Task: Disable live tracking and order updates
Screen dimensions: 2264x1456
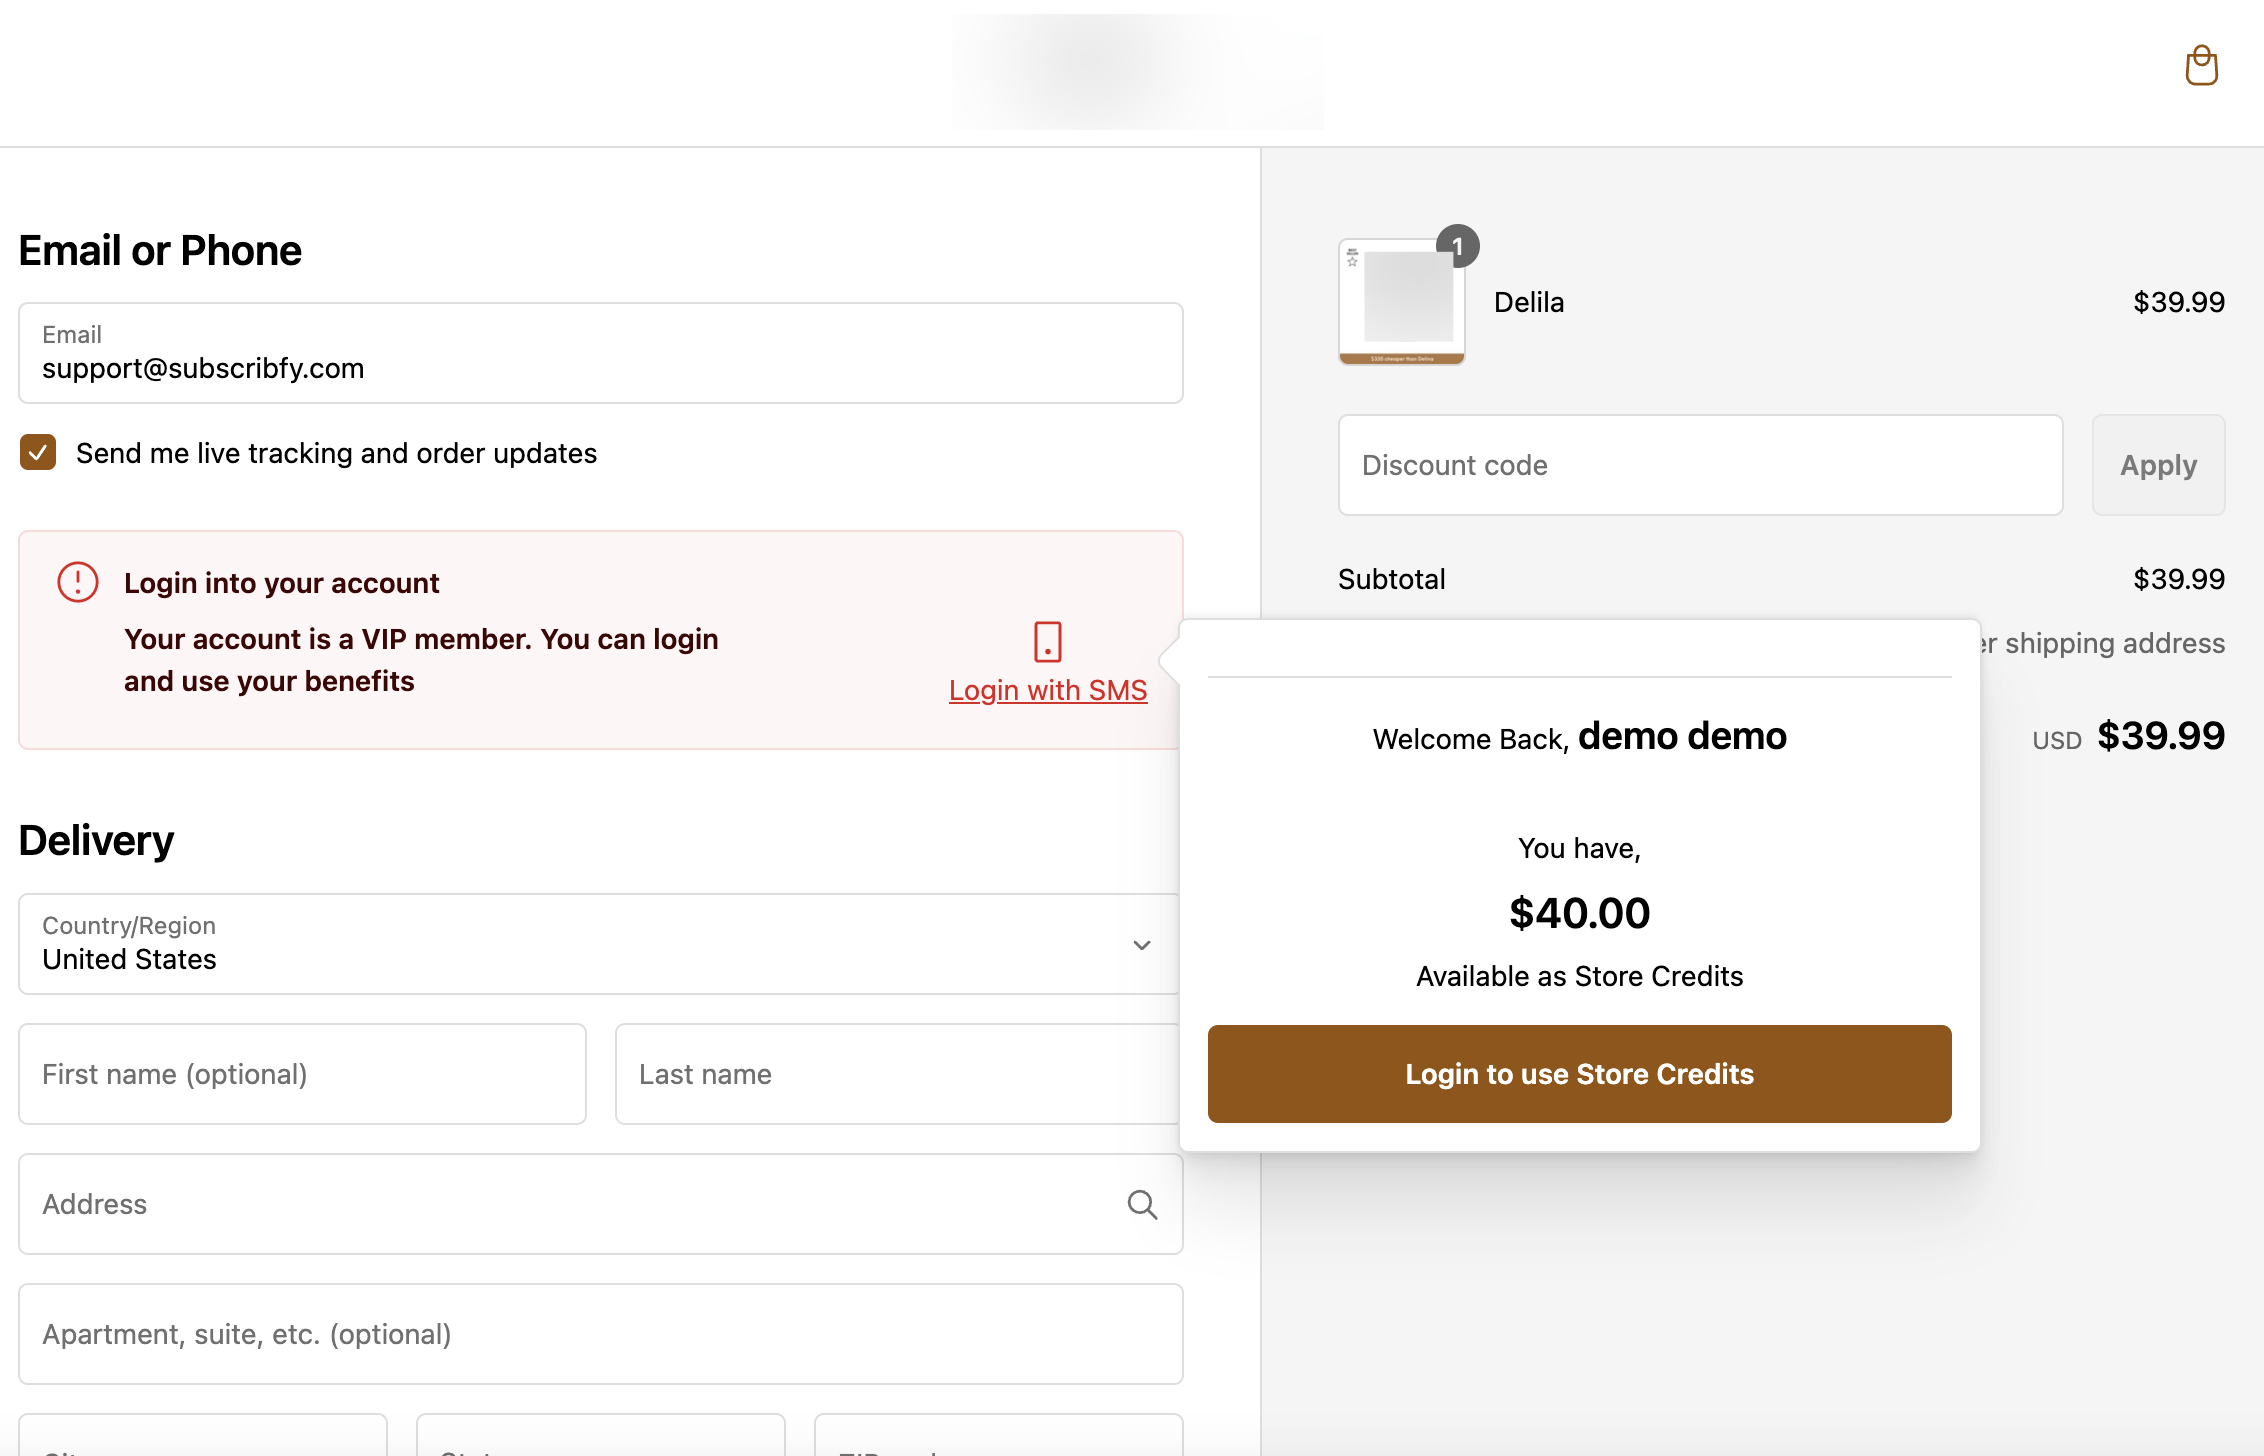Action: 37,453
